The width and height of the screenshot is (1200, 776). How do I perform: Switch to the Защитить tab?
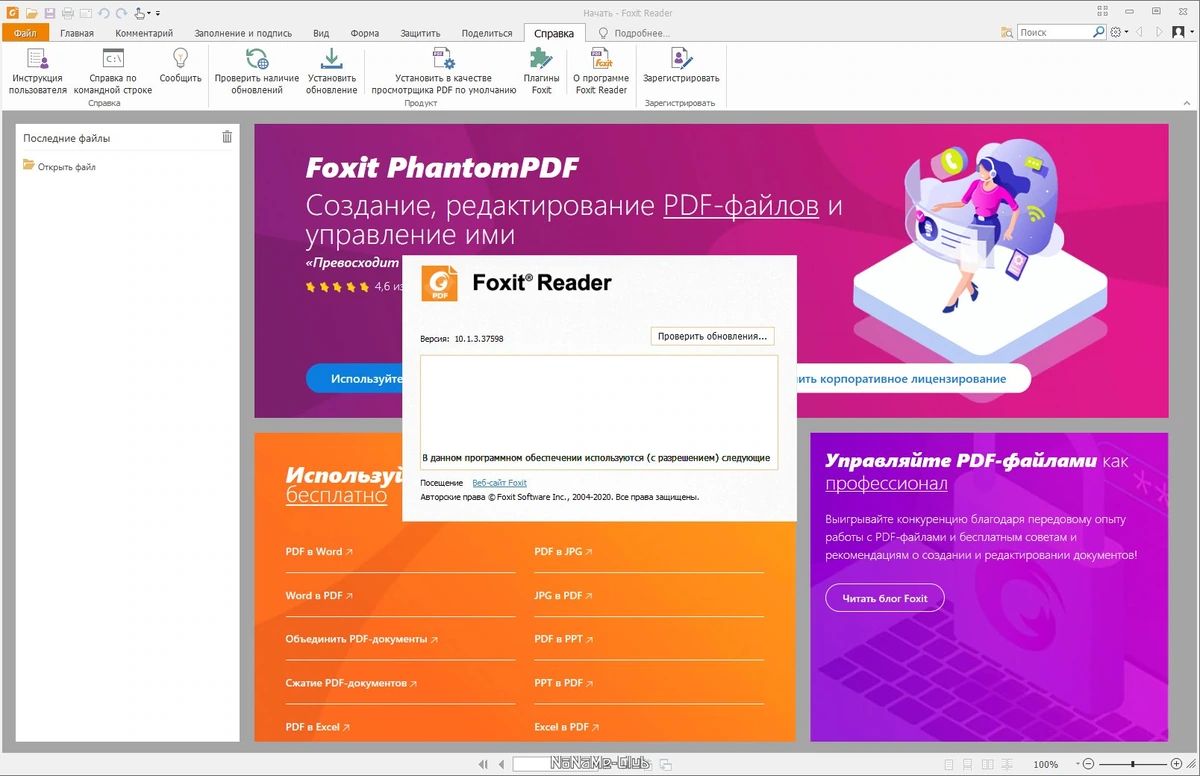point(421,33)
